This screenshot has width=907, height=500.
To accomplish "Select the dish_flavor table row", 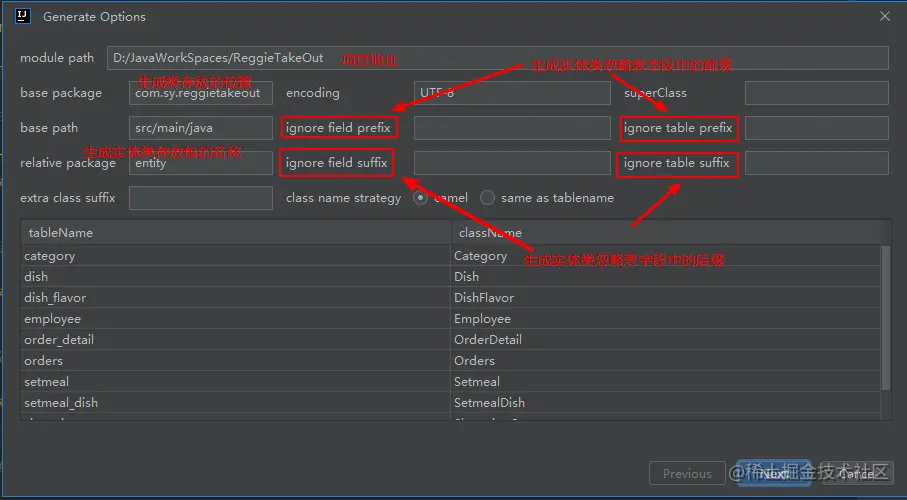I will 451,298.
